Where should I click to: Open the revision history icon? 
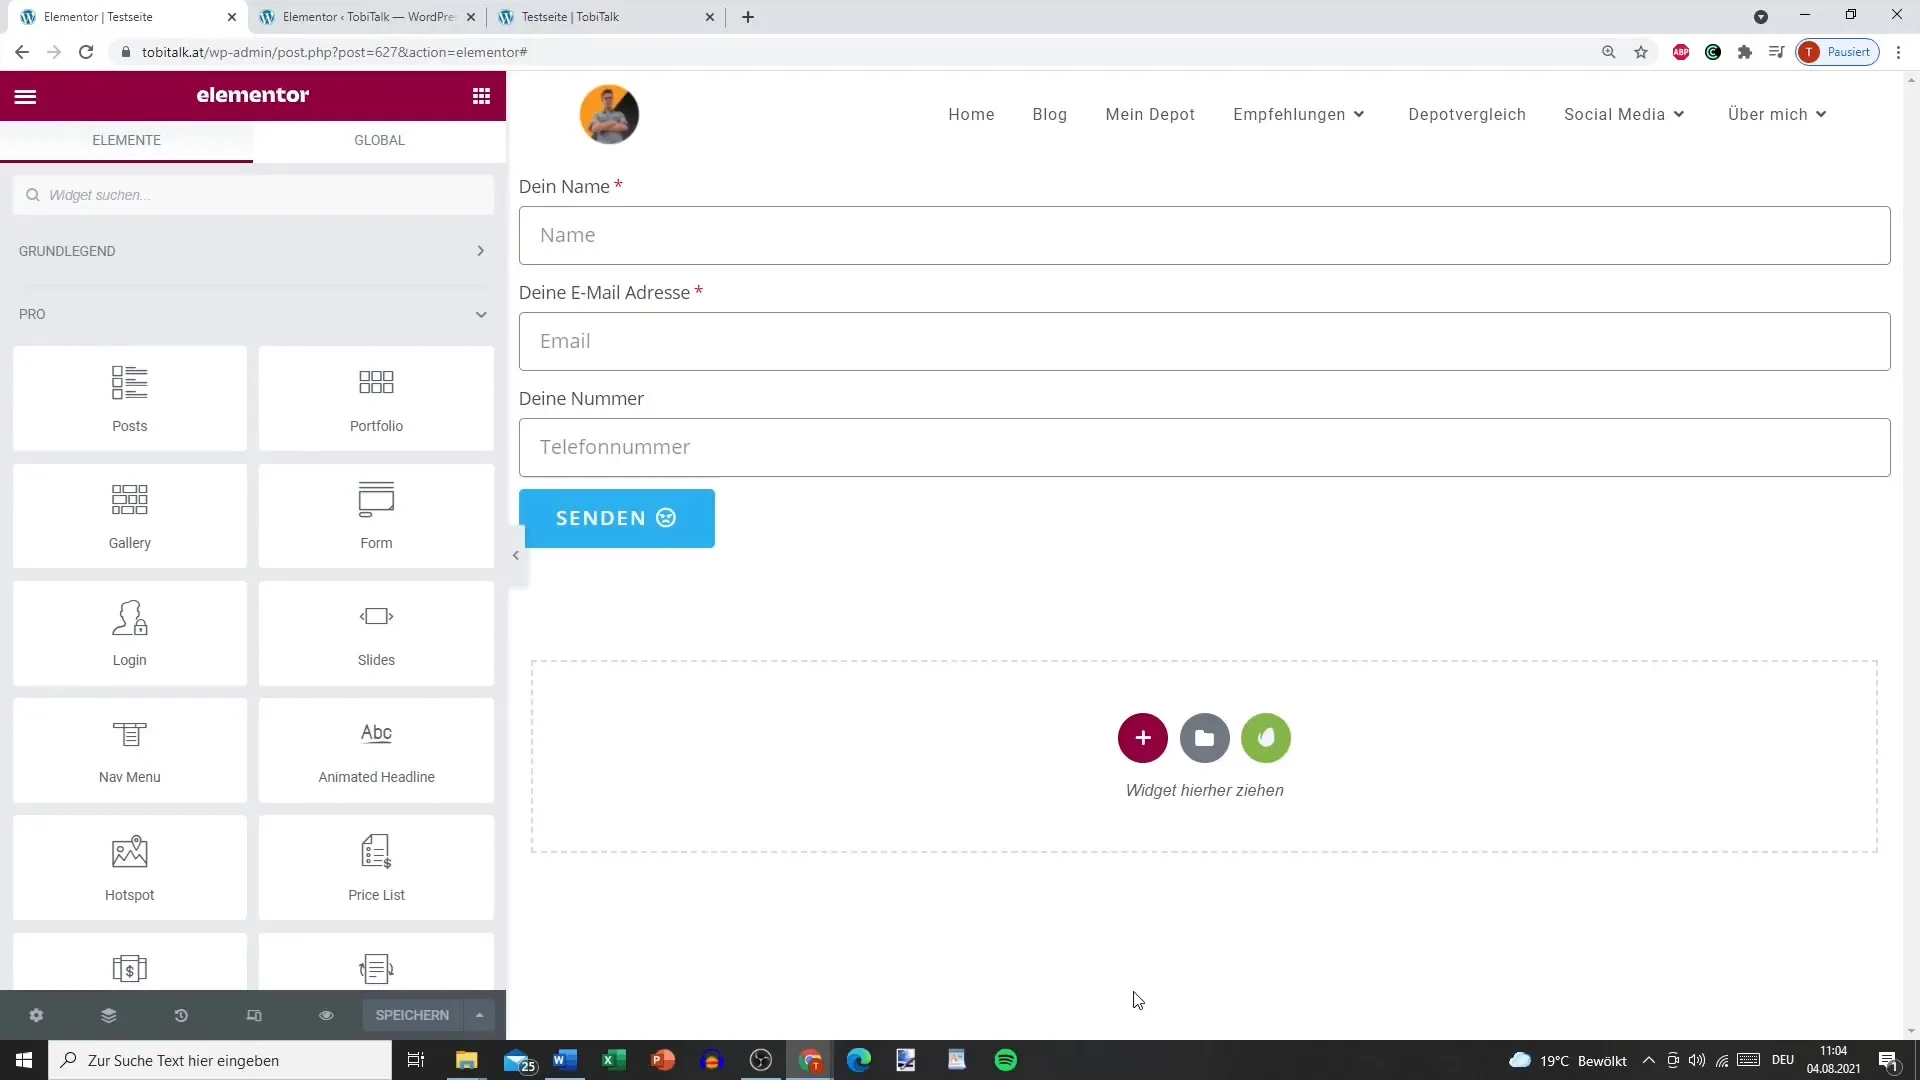[181, 1015]
